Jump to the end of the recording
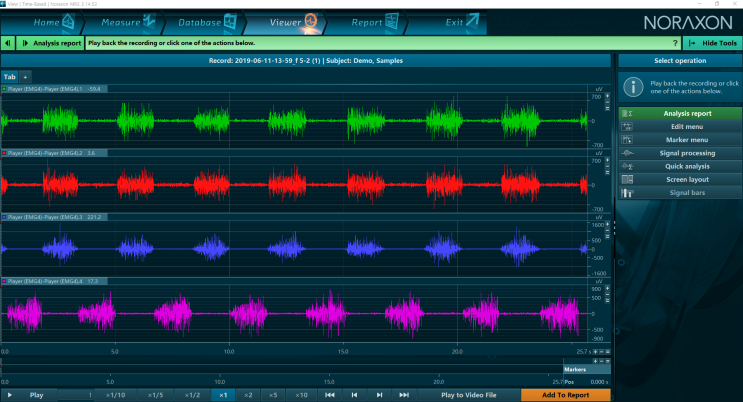 [404, 395]
